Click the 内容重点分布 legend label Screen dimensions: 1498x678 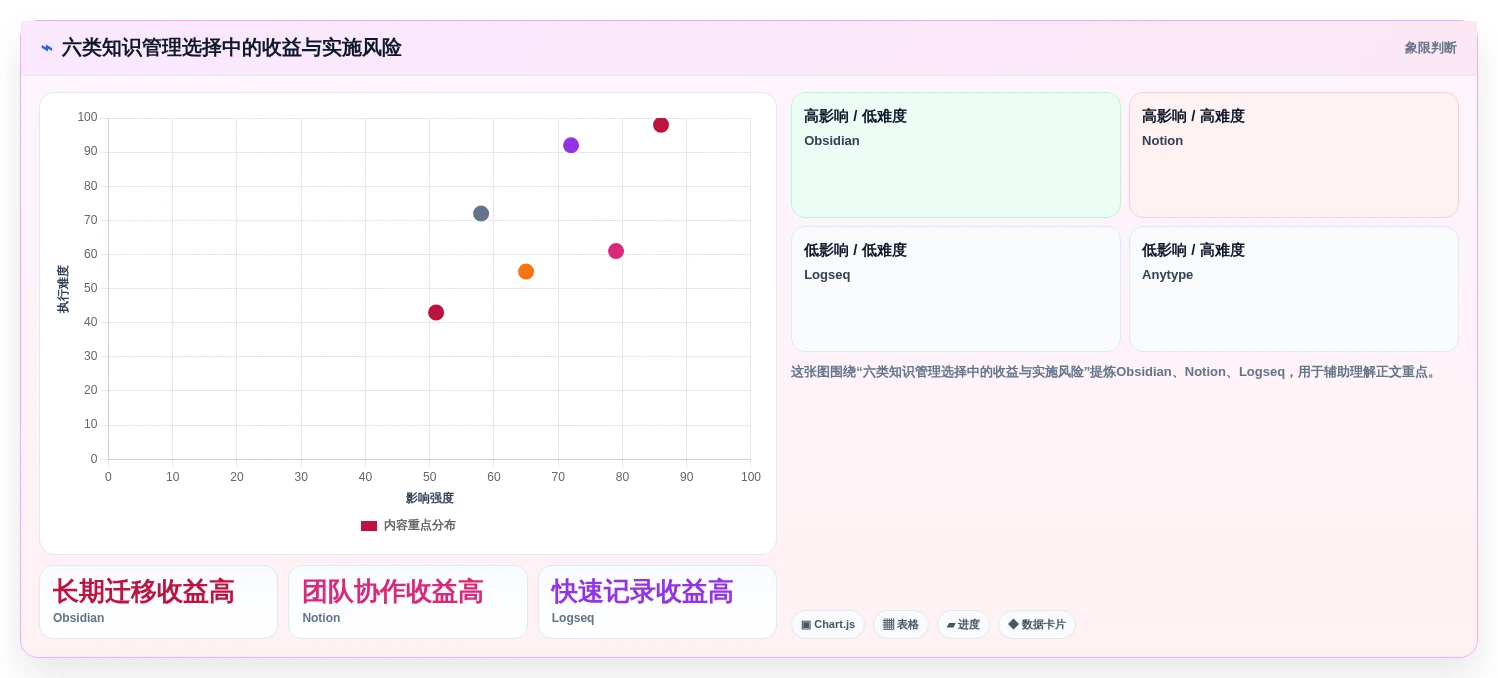click(x=420, y=525)
